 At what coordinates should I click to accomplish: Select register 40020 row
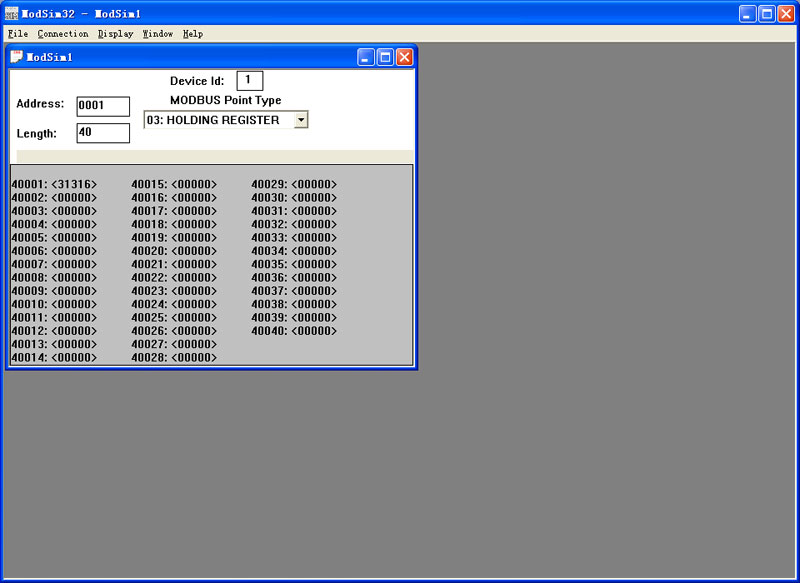click(174, 250)
